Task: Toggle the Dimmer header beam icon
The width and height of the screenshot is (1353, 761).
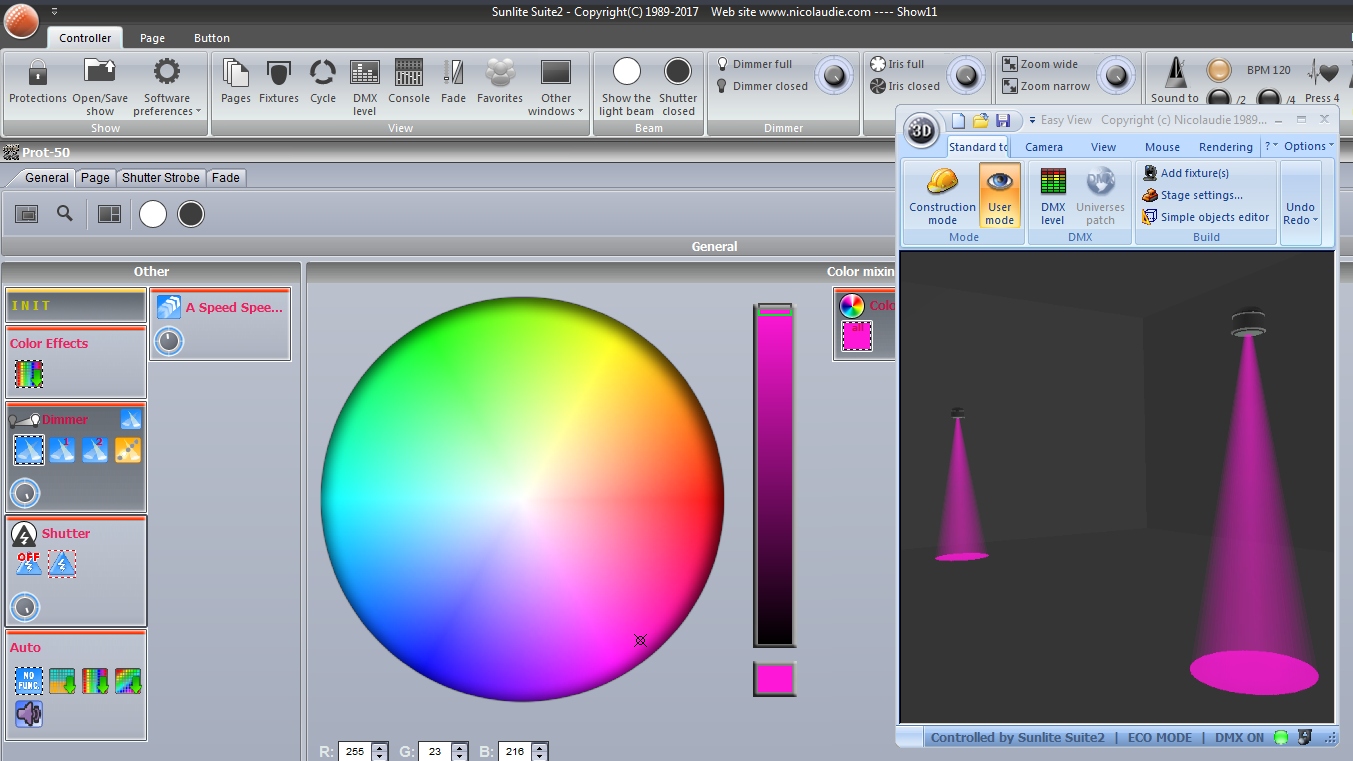Action: click(131, 419)
